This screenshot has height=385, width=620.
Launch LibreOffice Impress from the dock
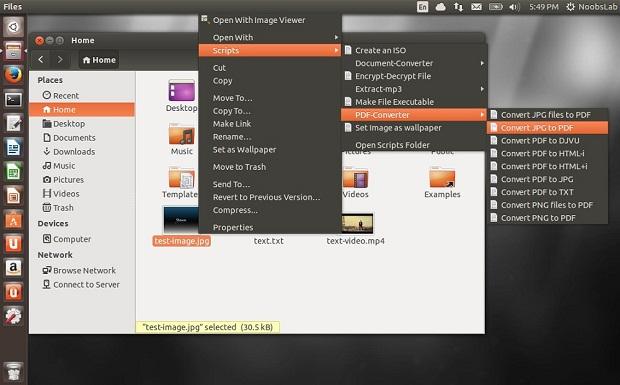point(13,196)
